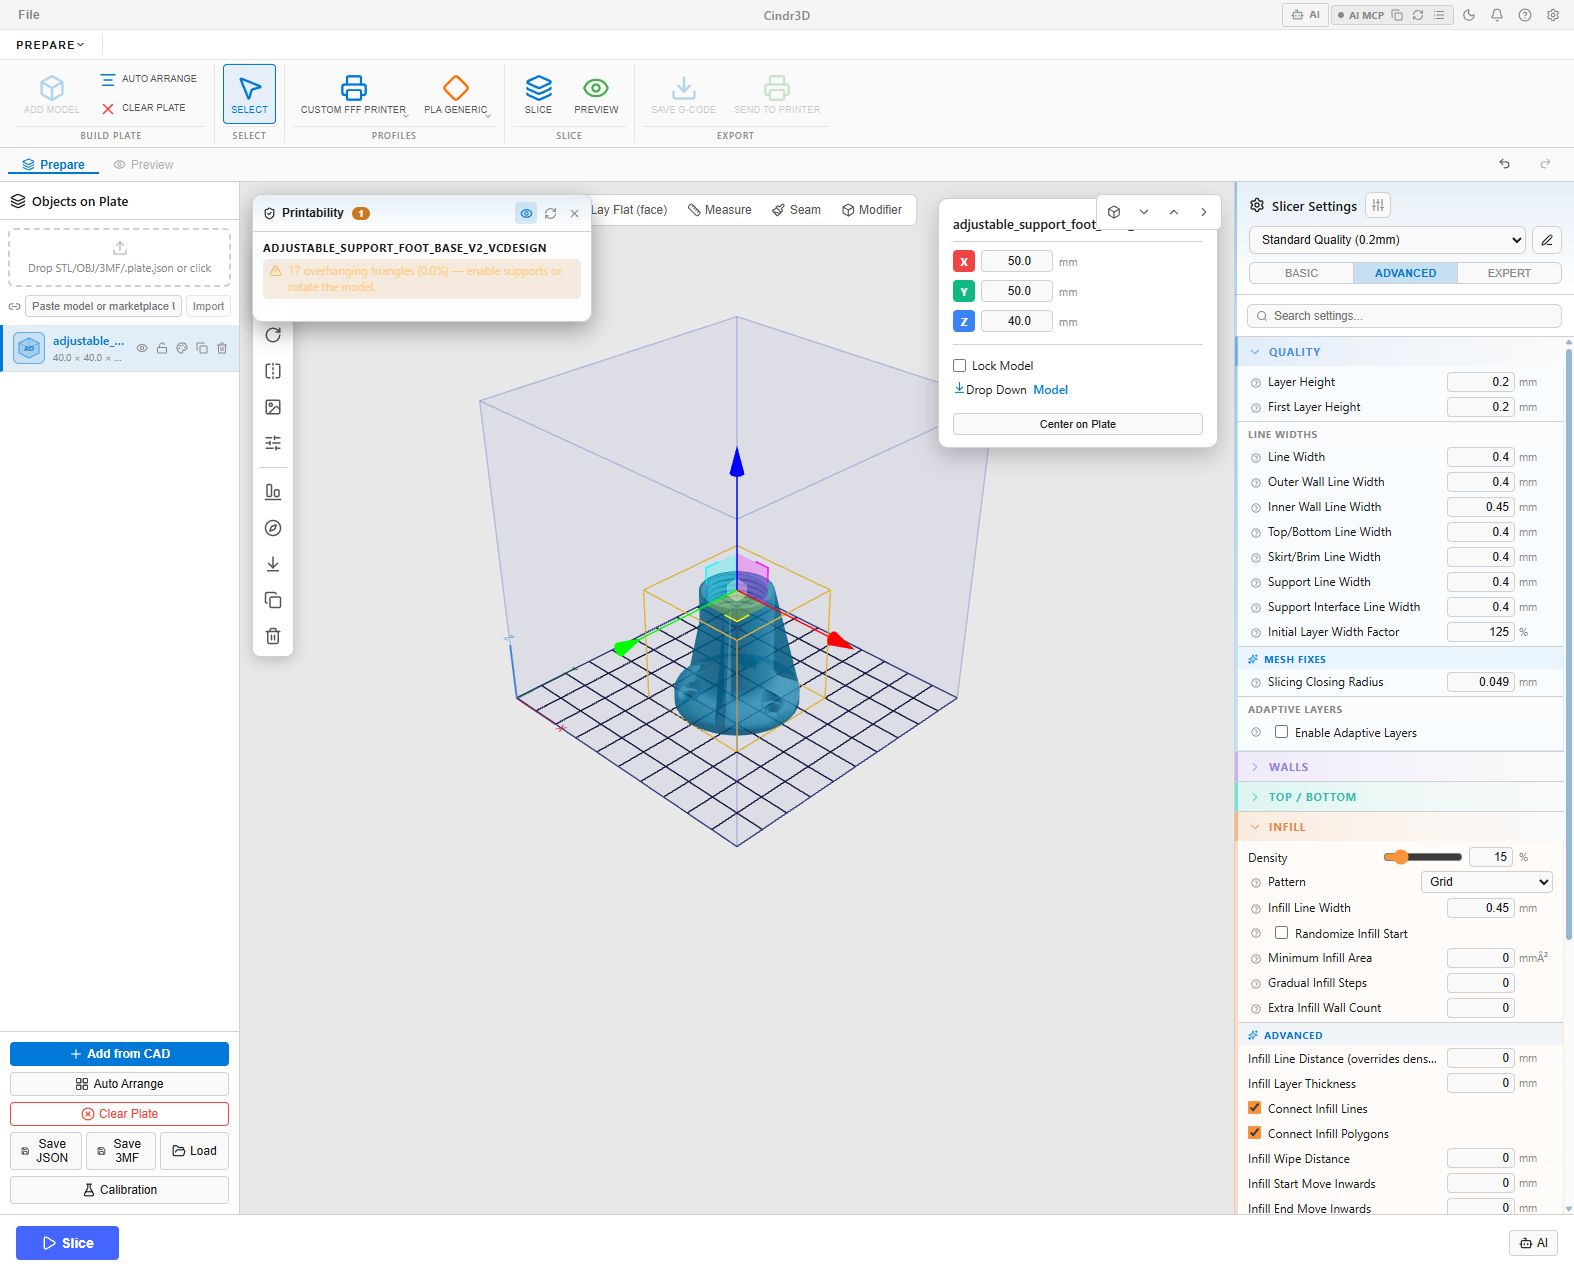Toggle the Printability overlay eye
The width and height of the screenshot is (1574, 1270).
(526, 213)
